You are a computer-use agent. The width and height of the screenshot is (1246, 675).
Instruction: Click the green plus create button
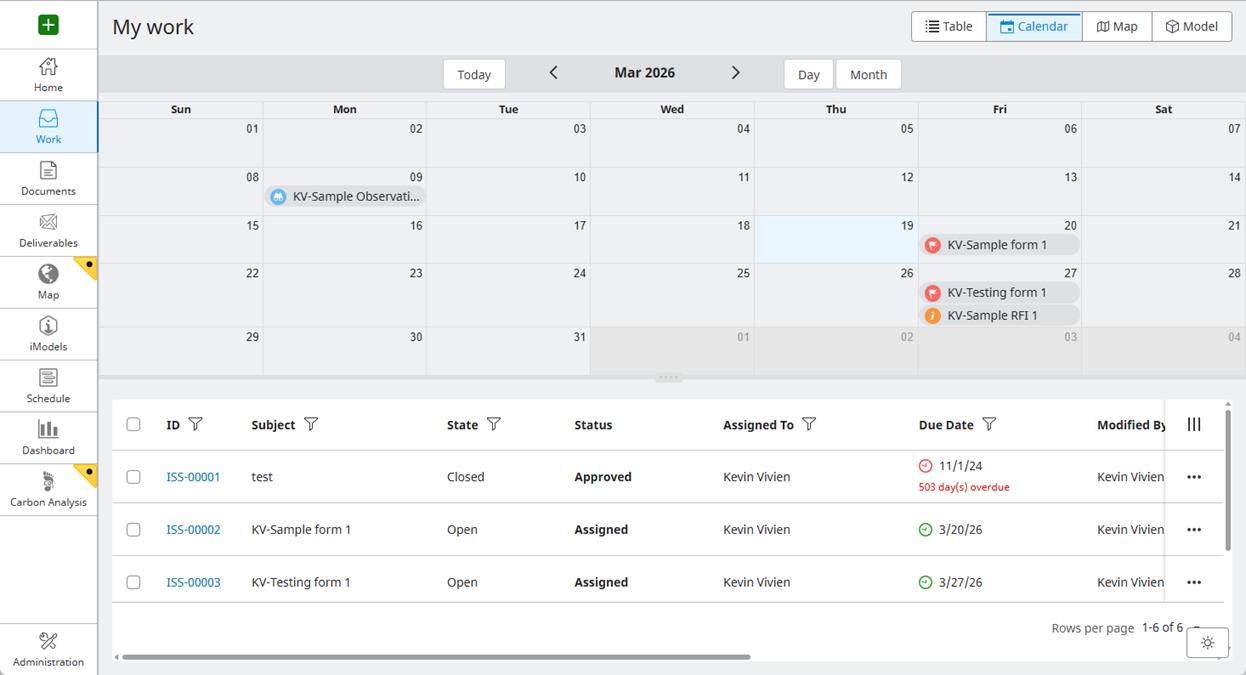click(48, 25)
